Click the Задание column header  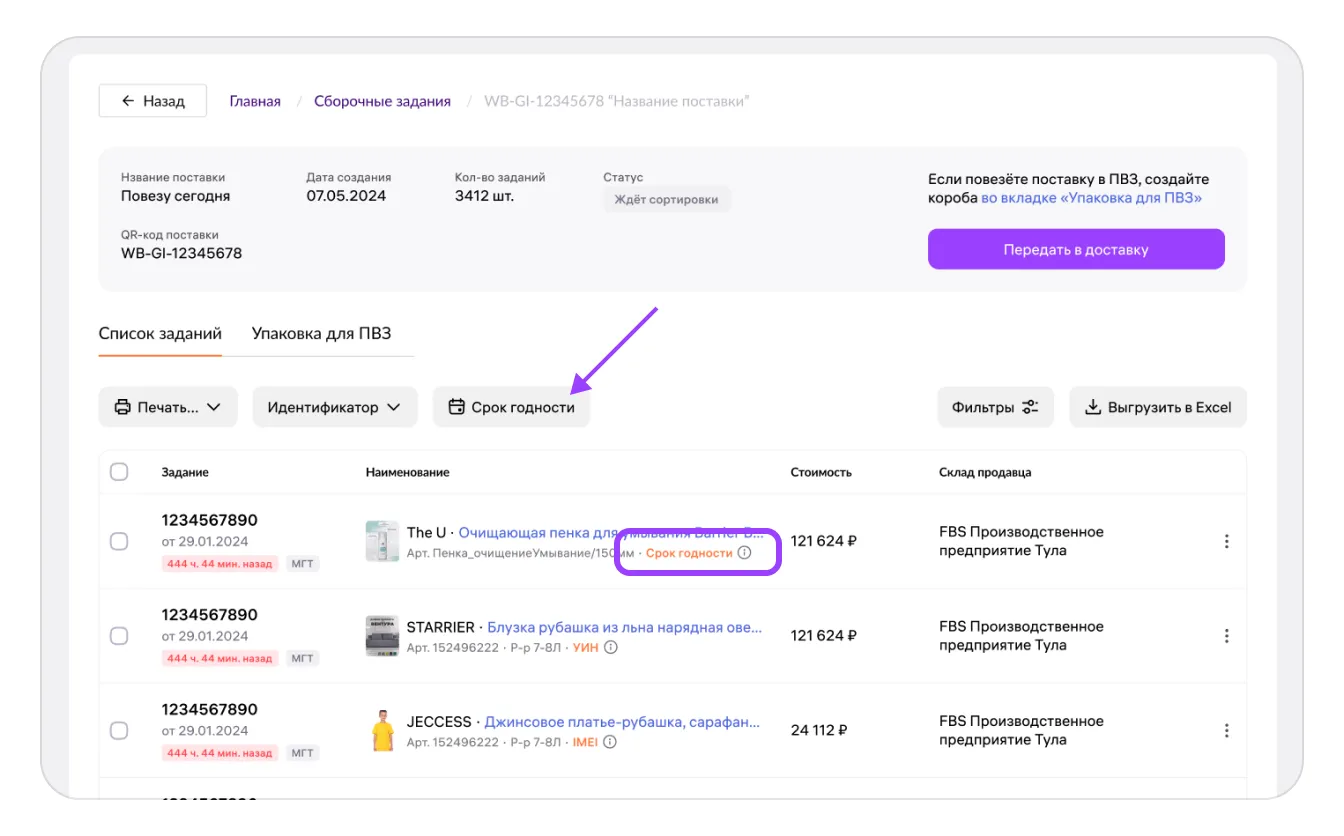[185, 472]
